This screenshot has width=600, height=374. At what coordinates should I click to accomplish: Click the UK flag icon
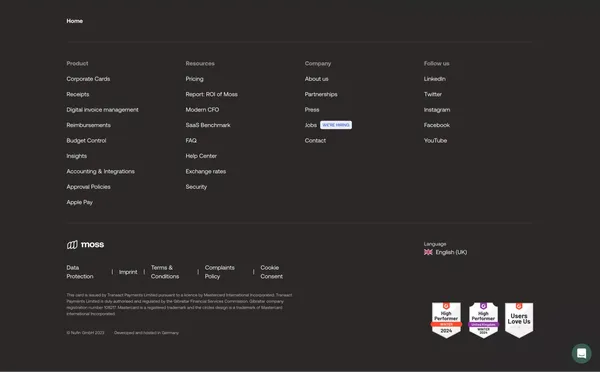click(x=428, y=252)
